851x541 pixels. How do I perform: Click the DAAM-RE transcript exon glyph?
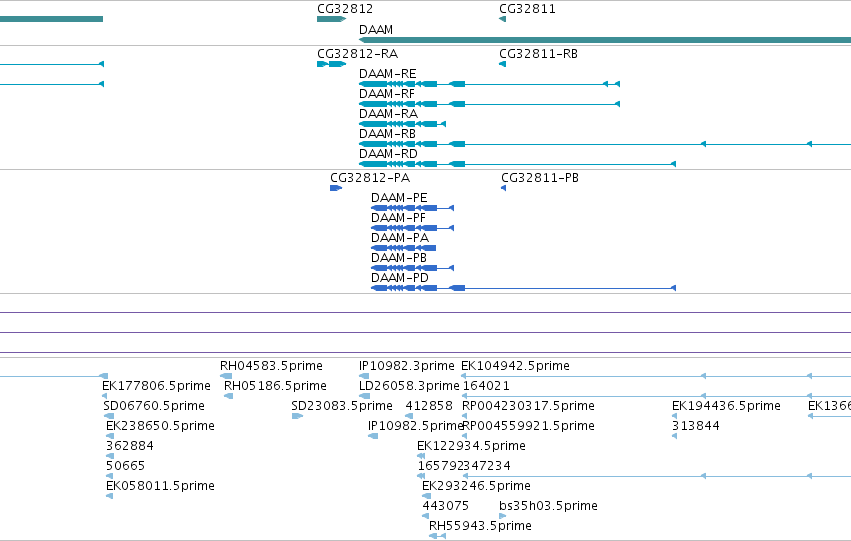pos(489,84)
